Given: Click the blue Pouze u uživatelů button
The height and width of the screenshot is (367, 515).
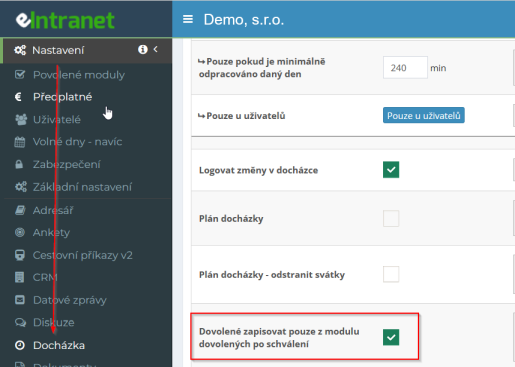Looking at the screenshot, I should click(424, 115).
